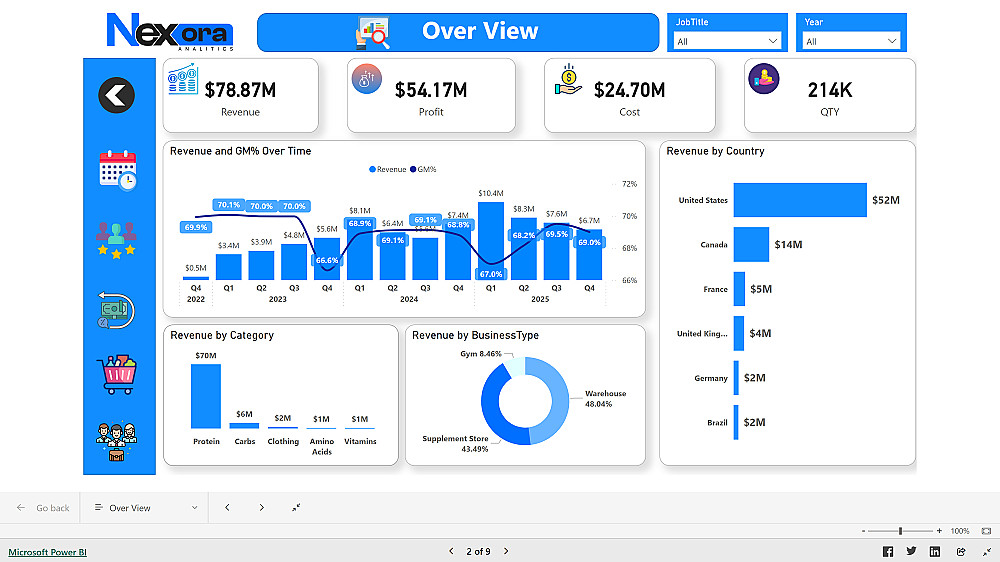Image resolution: width=1000 pixels, height=562 pixels.
Task: Share report via Twitter icon
Action: [x=911, y=551]
